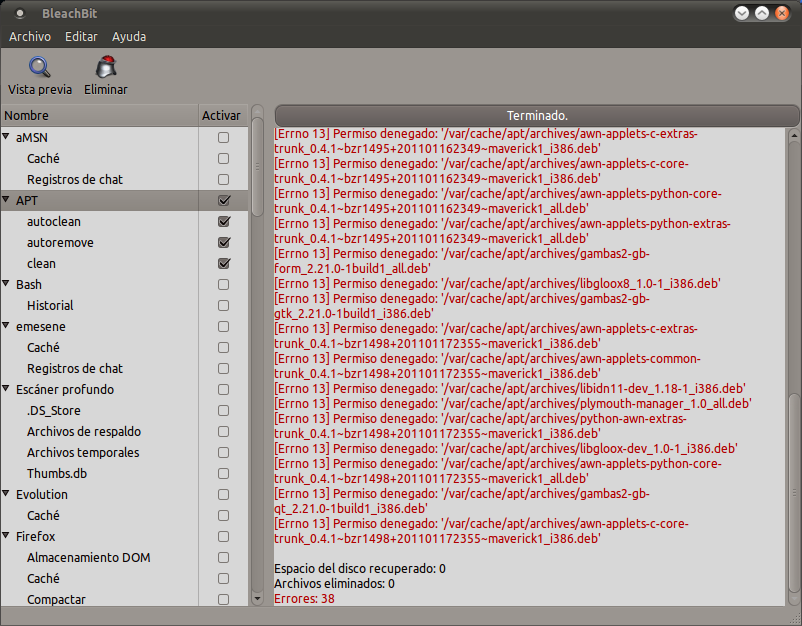Click the Terminado progress bar
Screen dimensions: 802x626
[537, 116]
